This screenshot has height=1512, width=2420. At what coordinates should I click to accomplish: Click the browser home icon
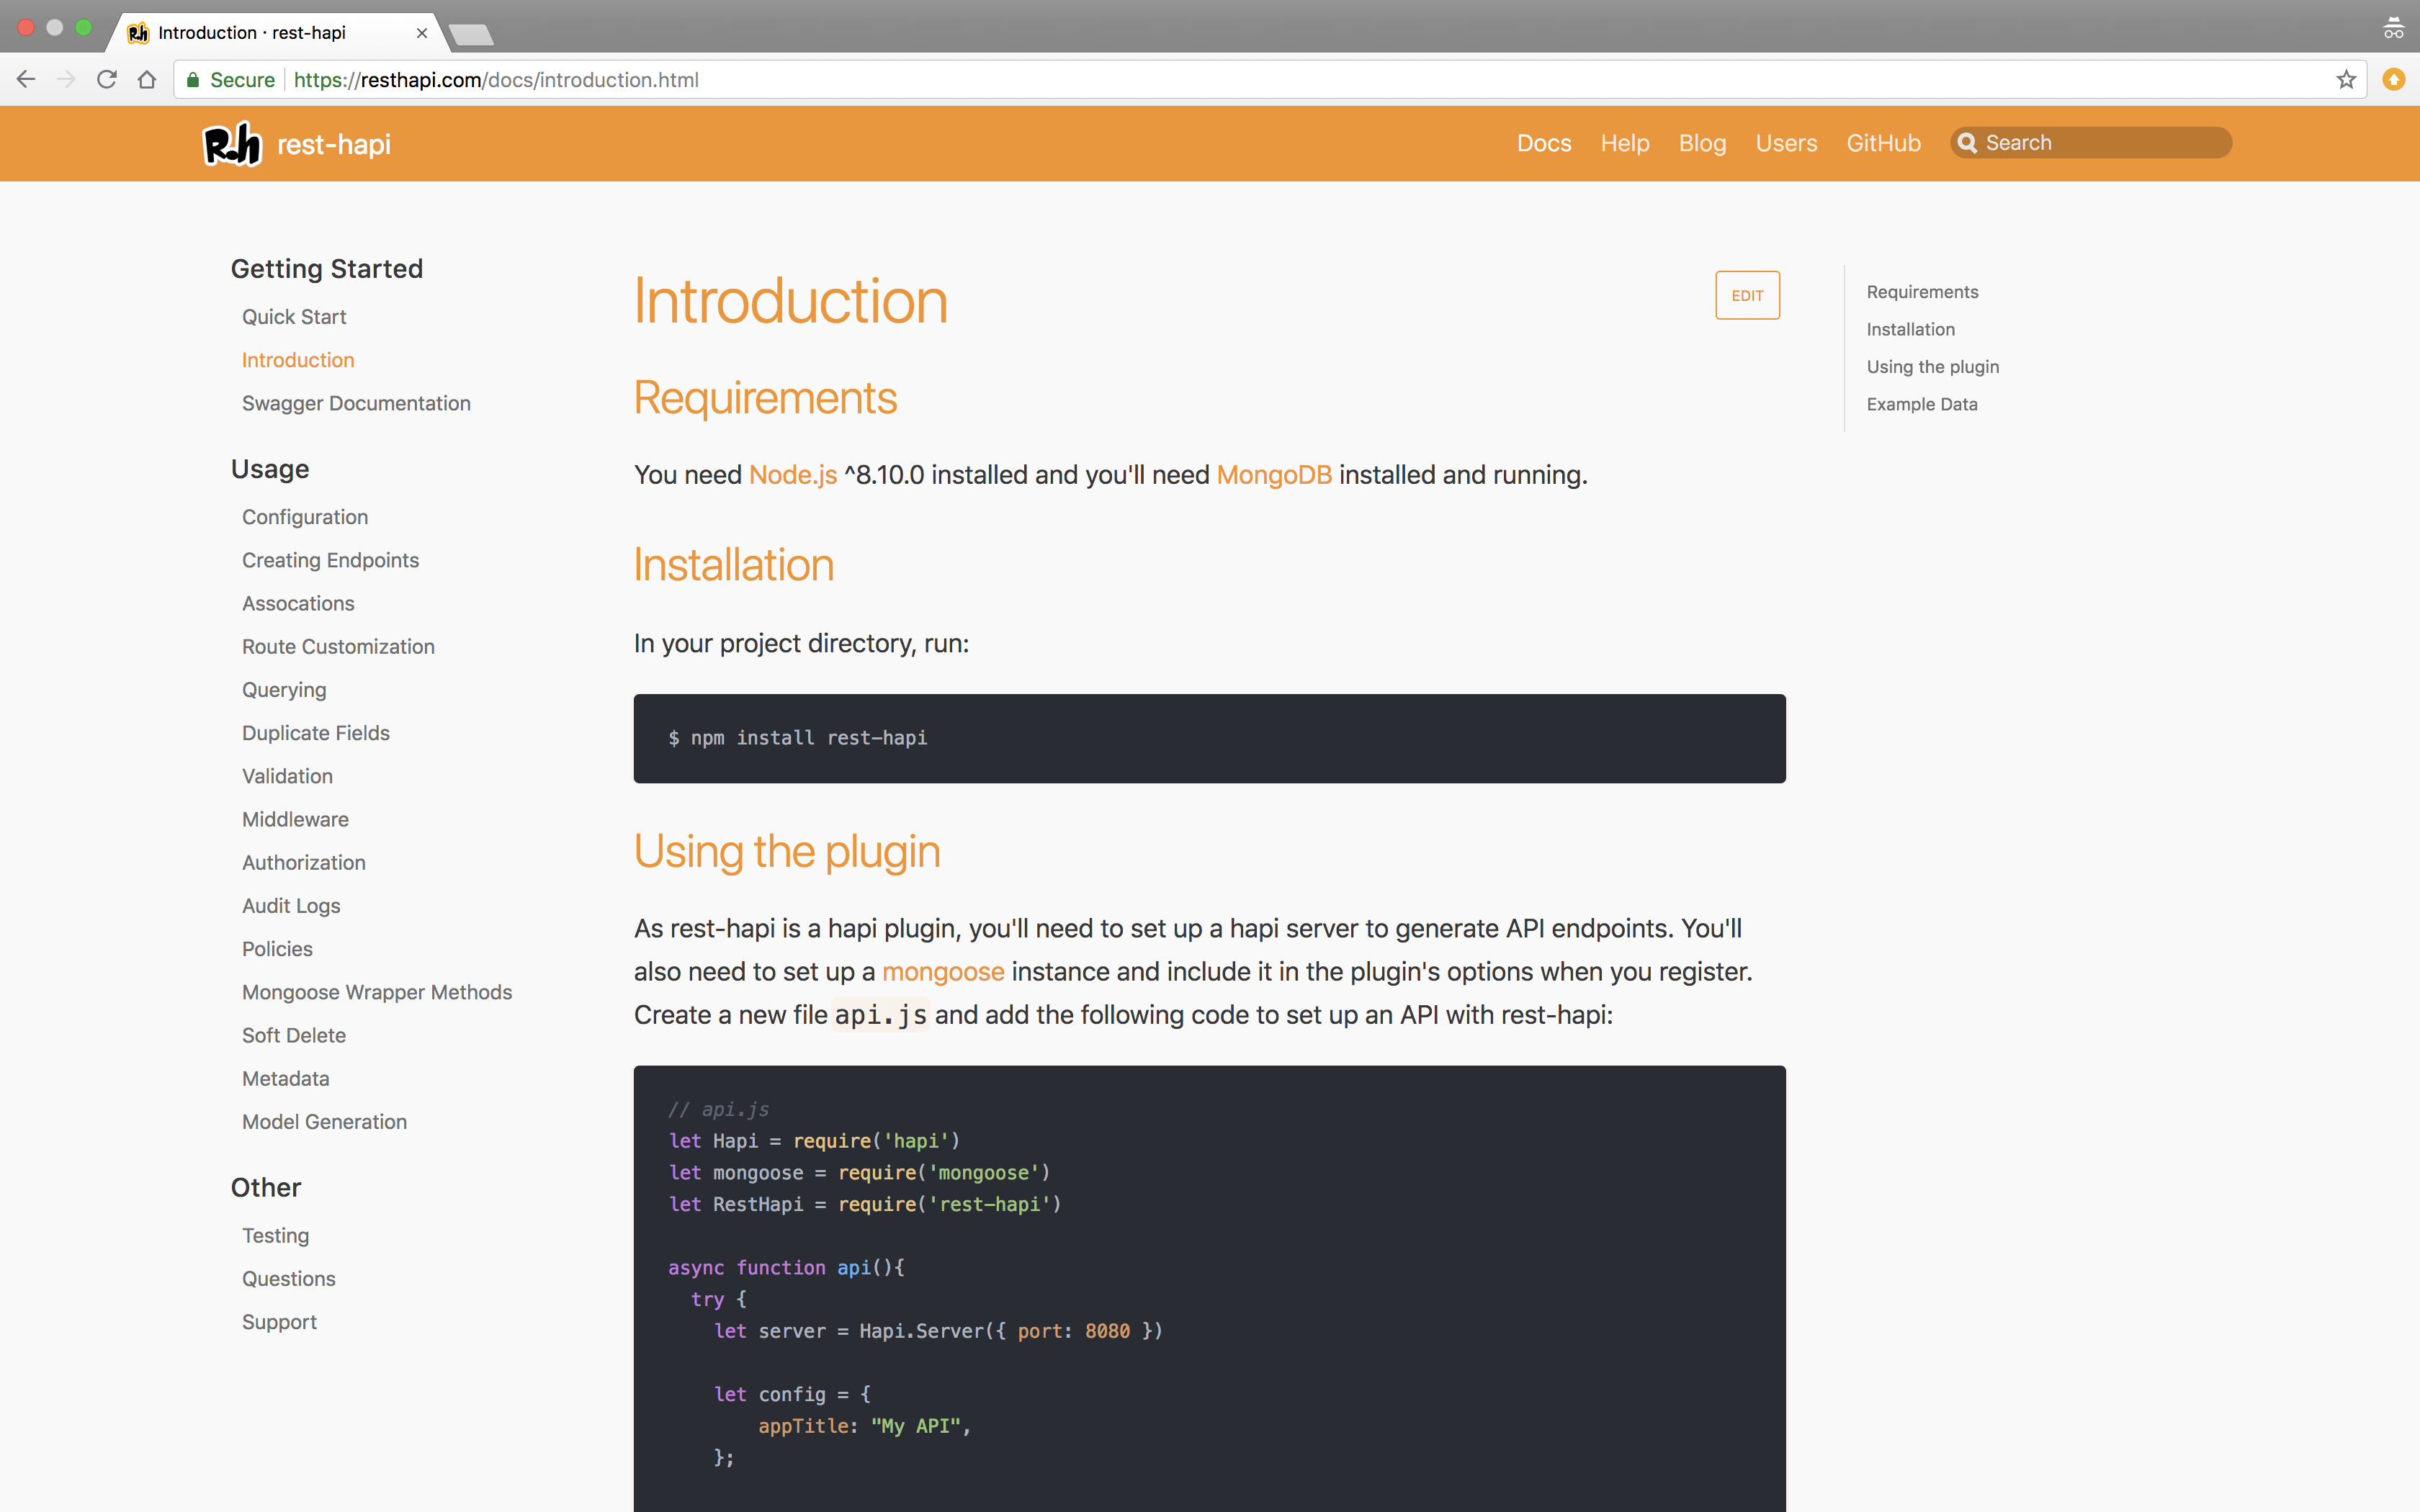[147, 80]
